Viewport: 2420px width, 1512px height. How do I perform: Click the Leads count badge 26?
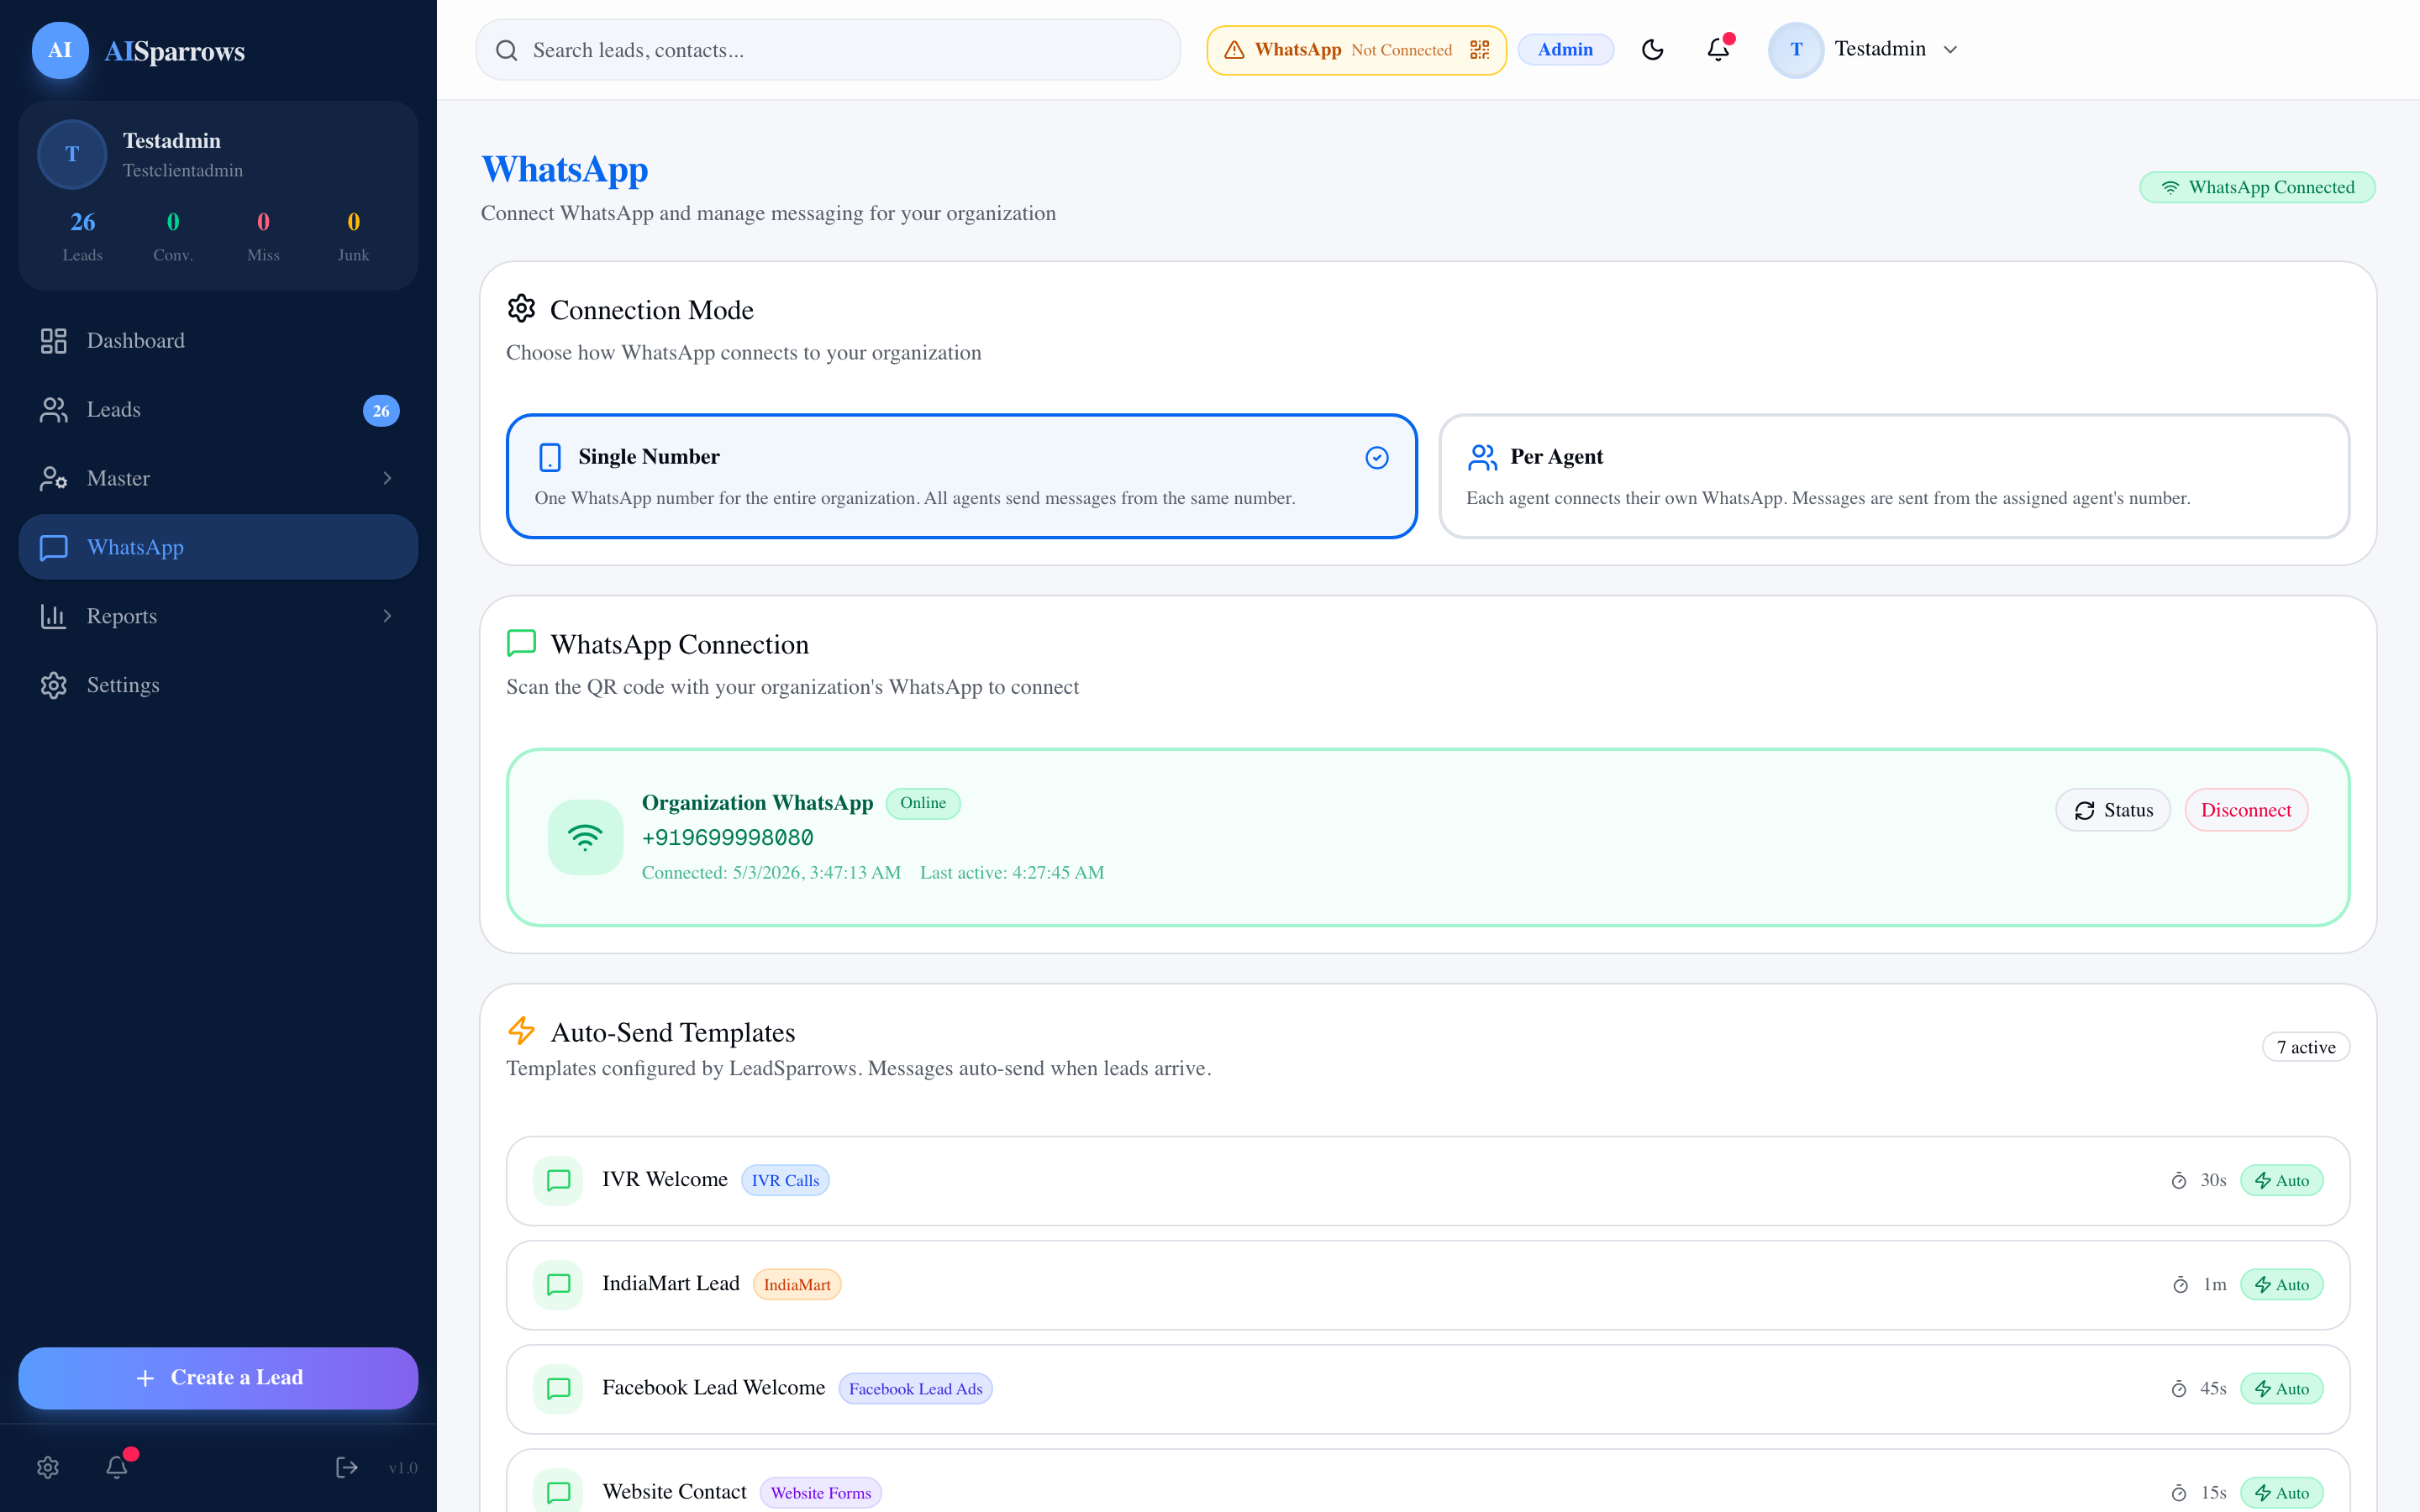pyautogui.click(x=381, y=411)
